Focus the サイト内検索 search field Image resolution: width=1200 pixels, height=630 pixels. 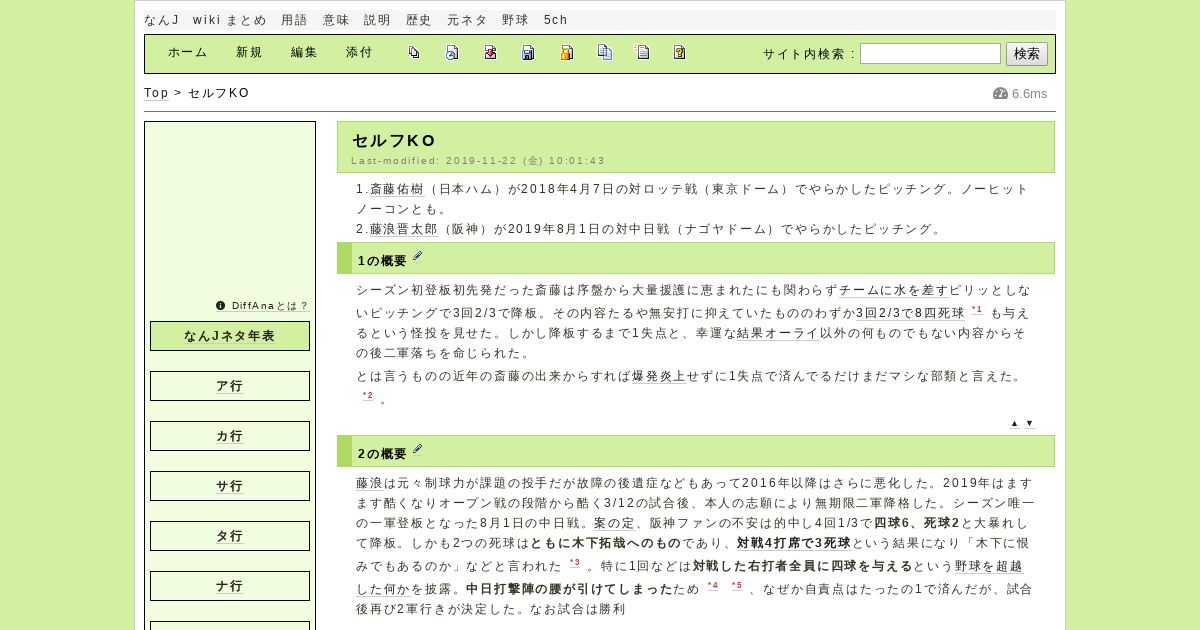coord(930,54)
